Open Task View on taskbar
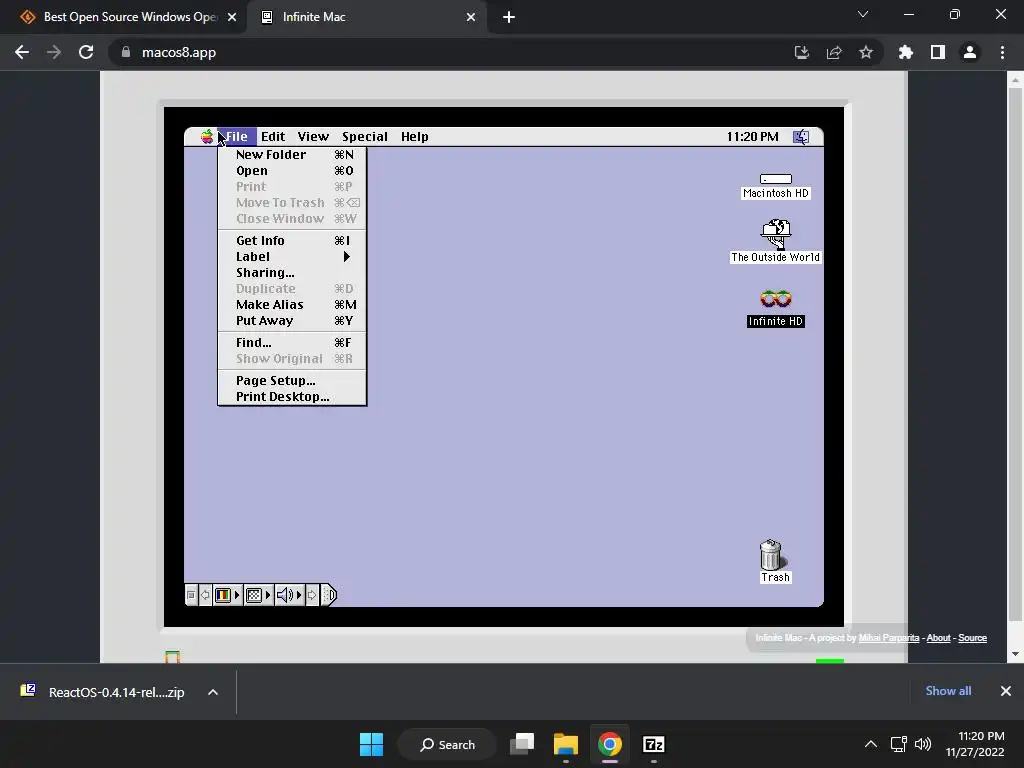Image resolution: width=1024 pixels, height=768 pixels. click(x=522, y=744)
